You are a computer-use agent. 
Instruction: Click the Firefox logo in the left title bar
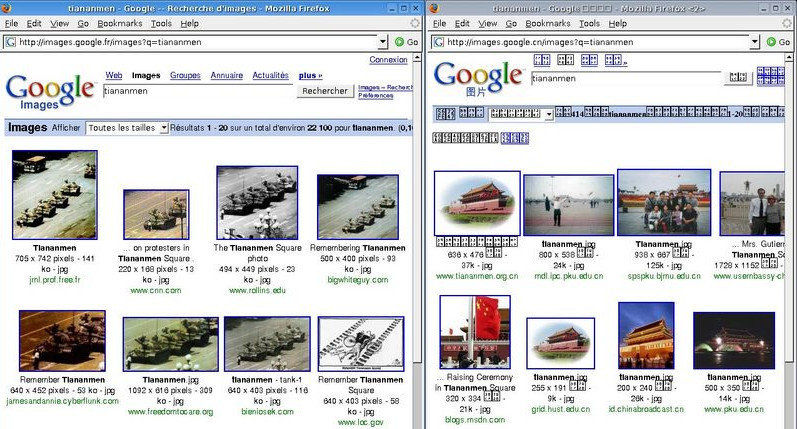click(x=7, y=8)
